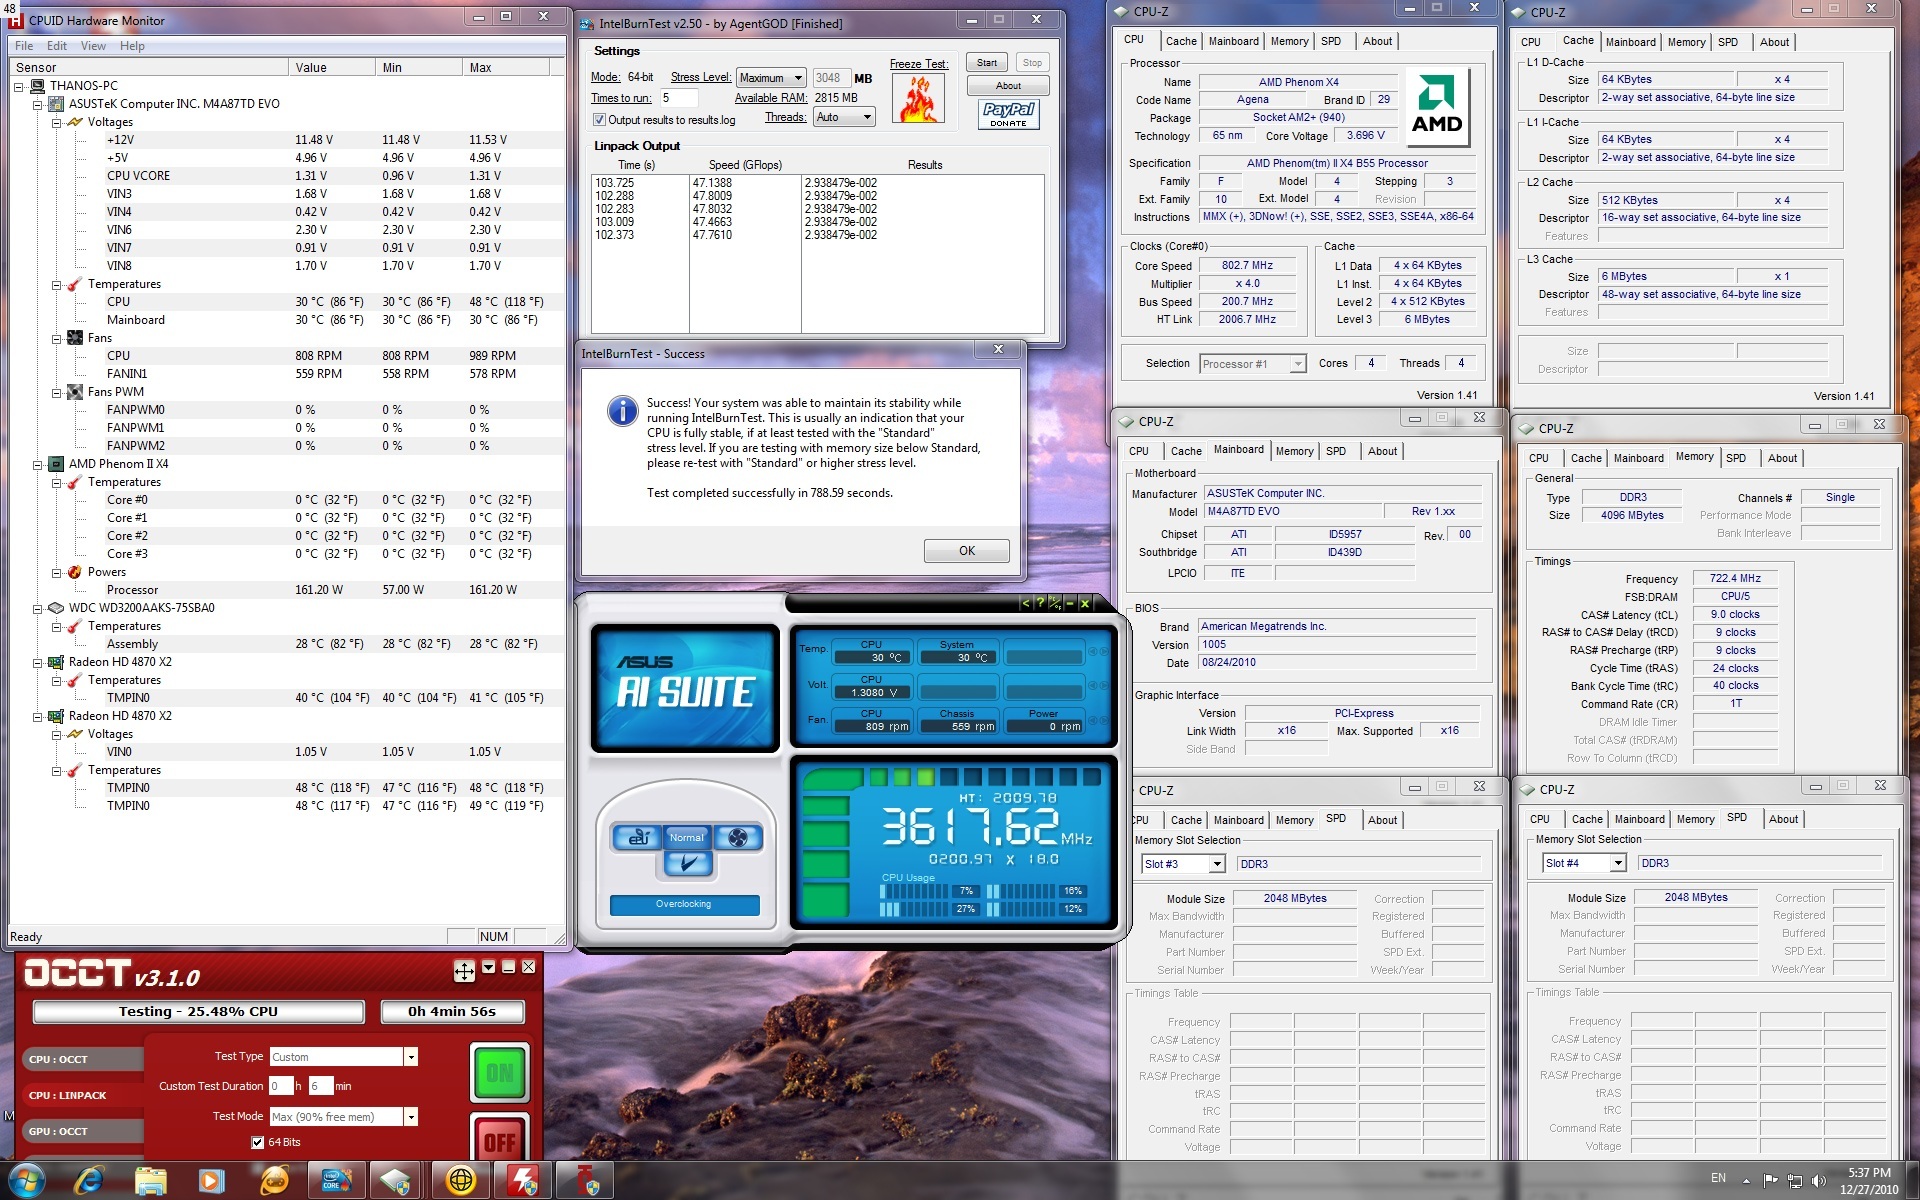Switch to CPU-Z chip icon on taskbar
This screenshot has width=1920, height=1200.
pos(397,1181)
